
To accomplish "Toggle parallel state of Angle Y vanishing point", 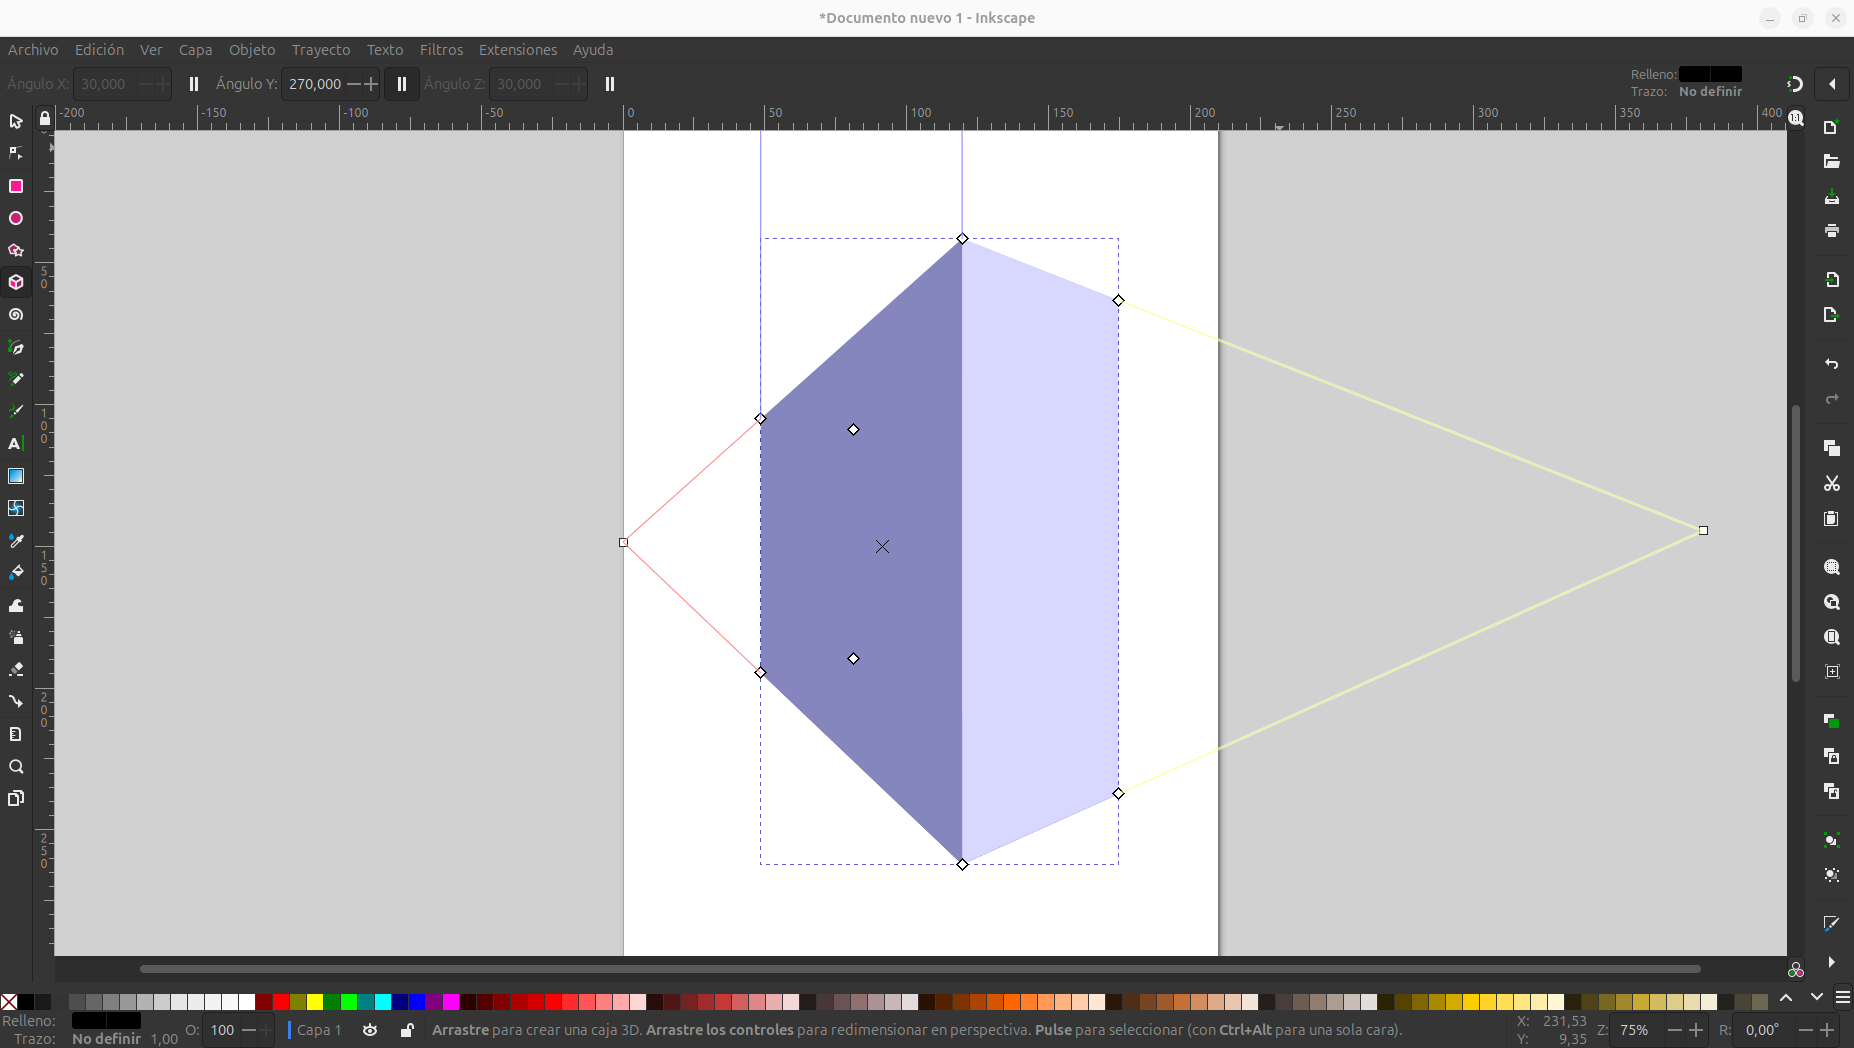I will click(x=402, y=84).
